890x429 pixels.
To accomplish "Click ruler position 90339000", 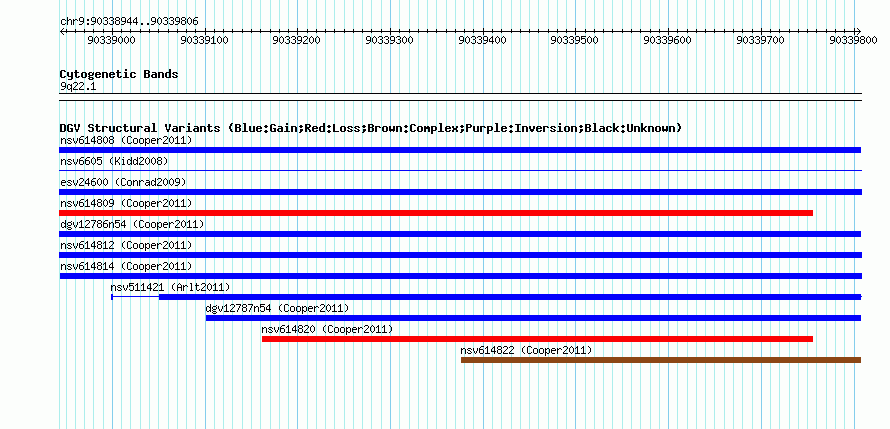I will click(x=111, y=40).
